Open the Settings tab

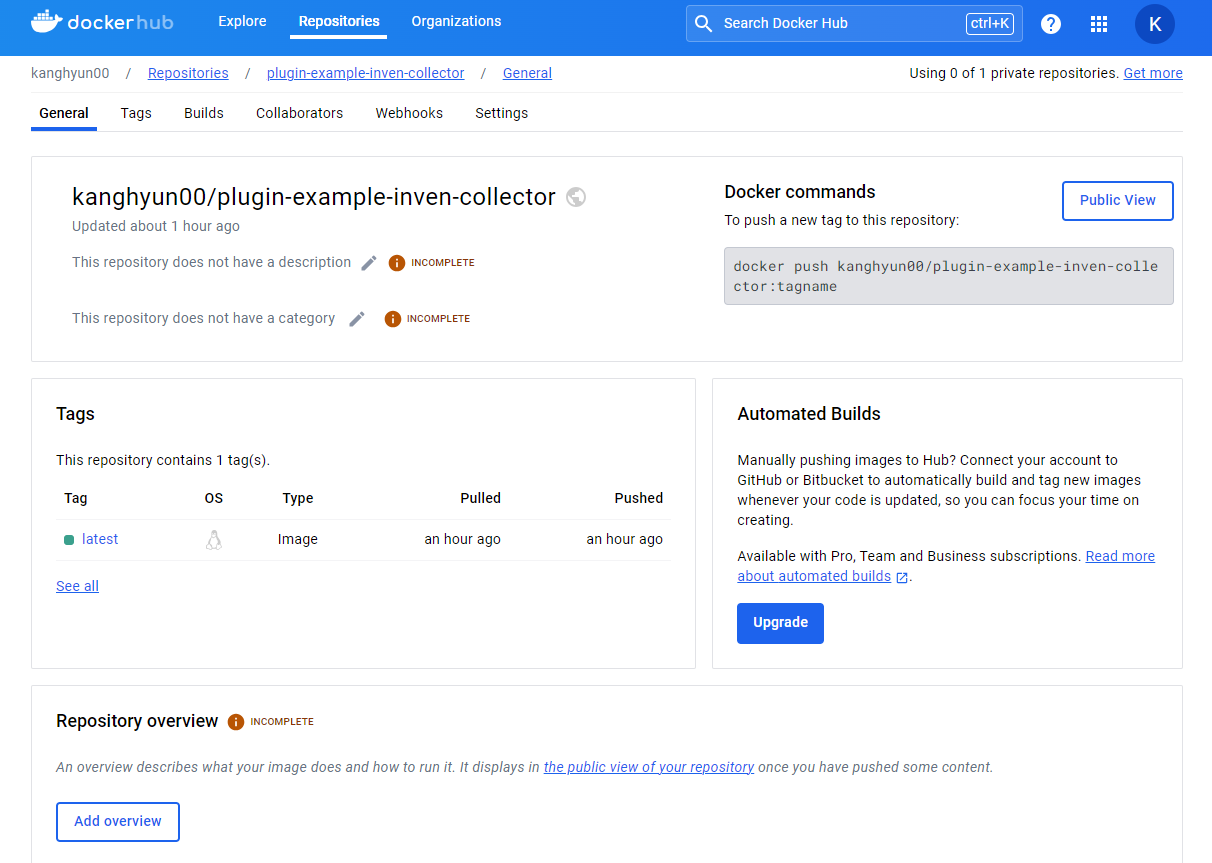coord(502,113)
